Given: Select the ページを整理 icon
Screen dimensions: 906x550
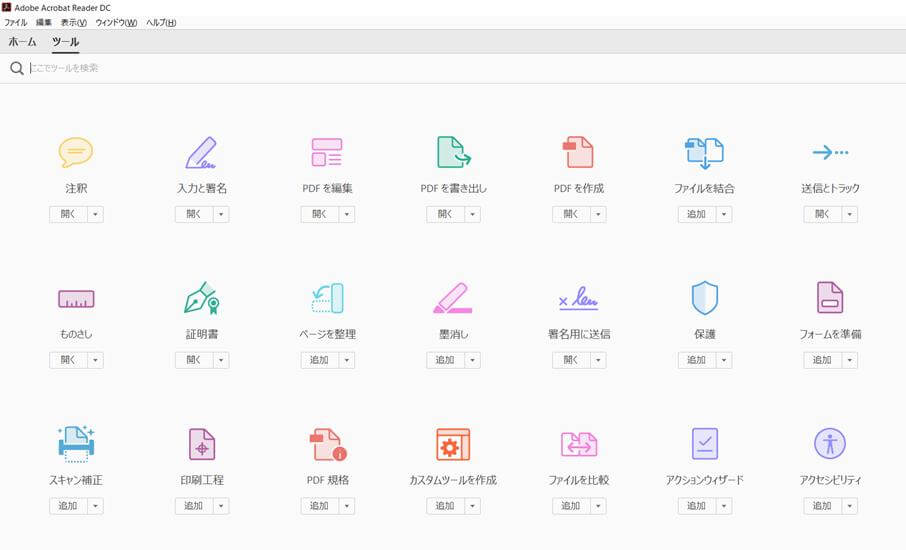Looking at the screenshot, I should tap(327, 298).
